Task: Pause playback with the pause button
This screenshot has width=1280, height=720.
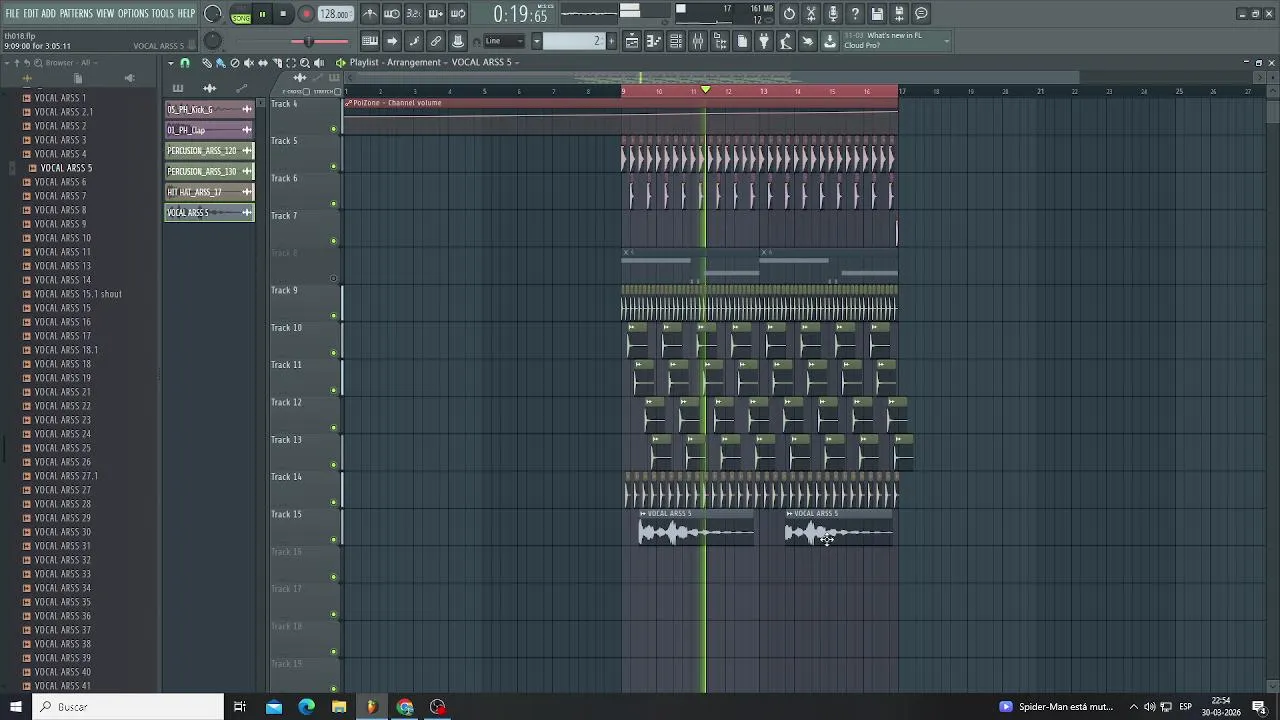Action: tap(262, 14)
